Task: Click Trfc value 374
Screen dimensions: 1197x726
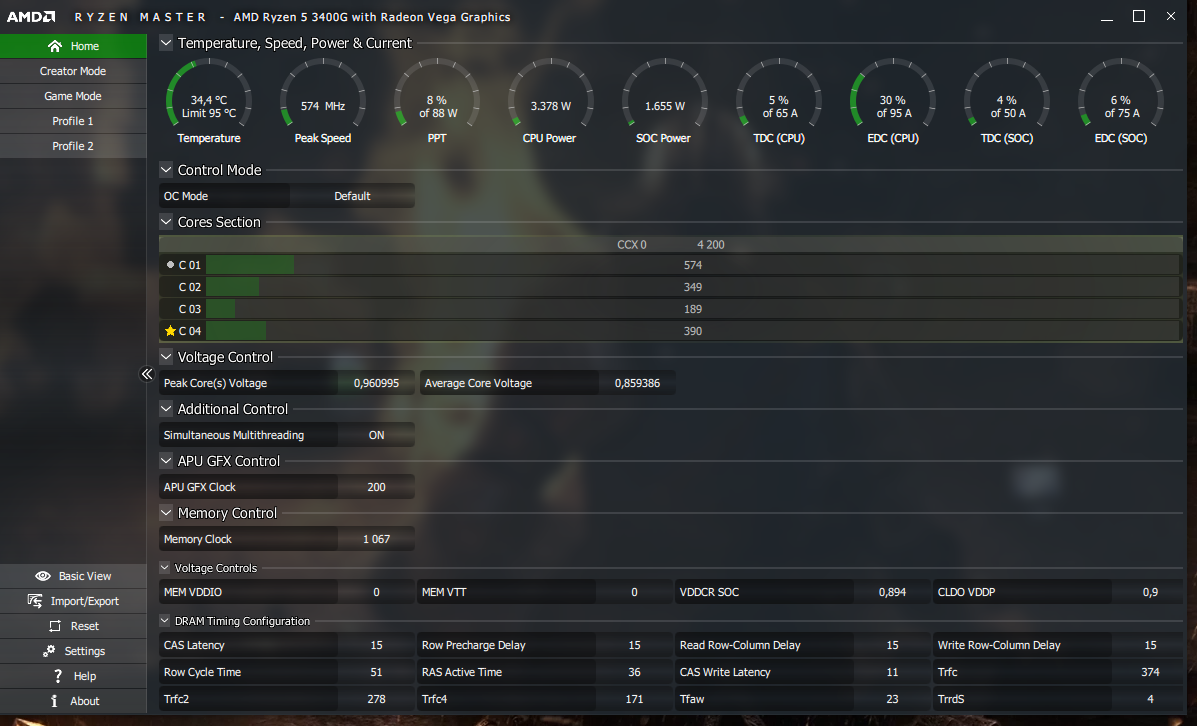Action: pyautogui.click(x=1150, y=672)
